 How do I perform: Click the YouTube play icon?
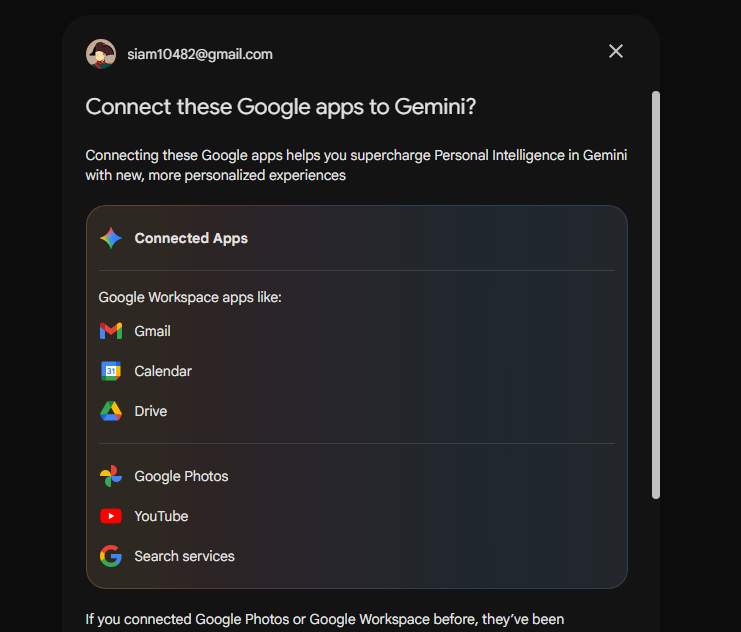click(x=111, y=516)
